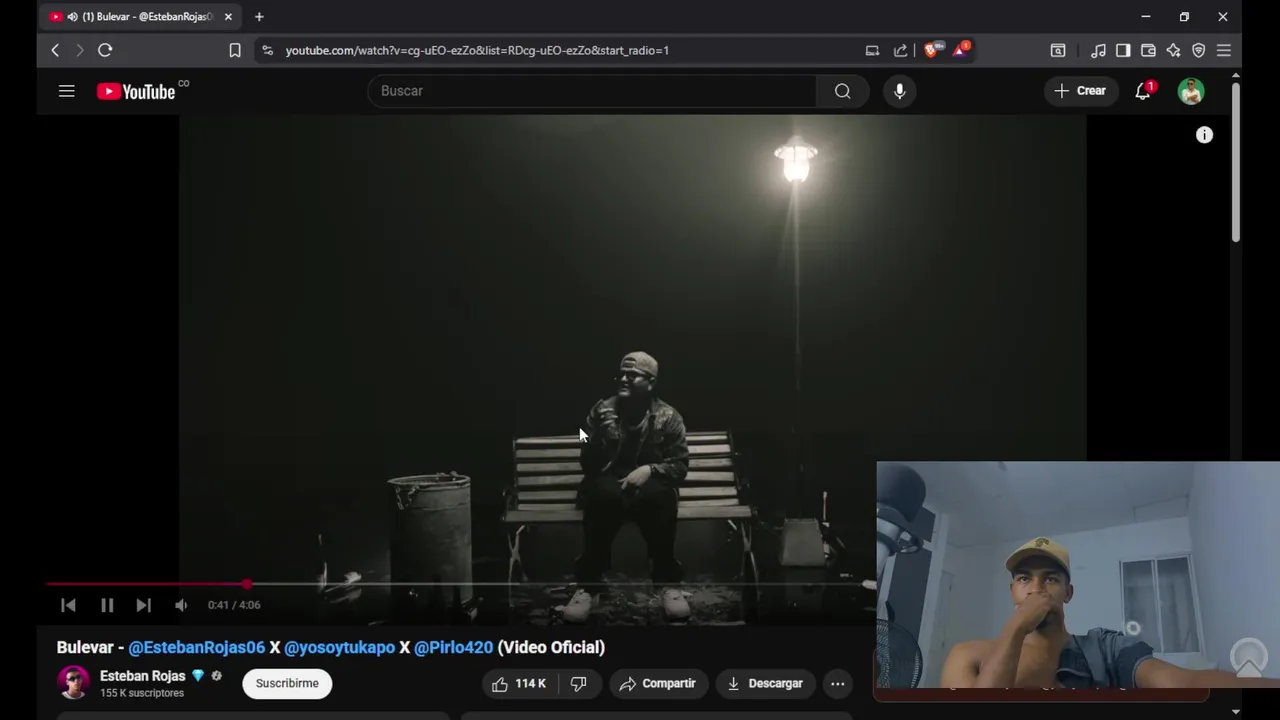Viewport: 1280px width, 720px height.
Task: Show video info card icon
Action: coord(1204,135)
